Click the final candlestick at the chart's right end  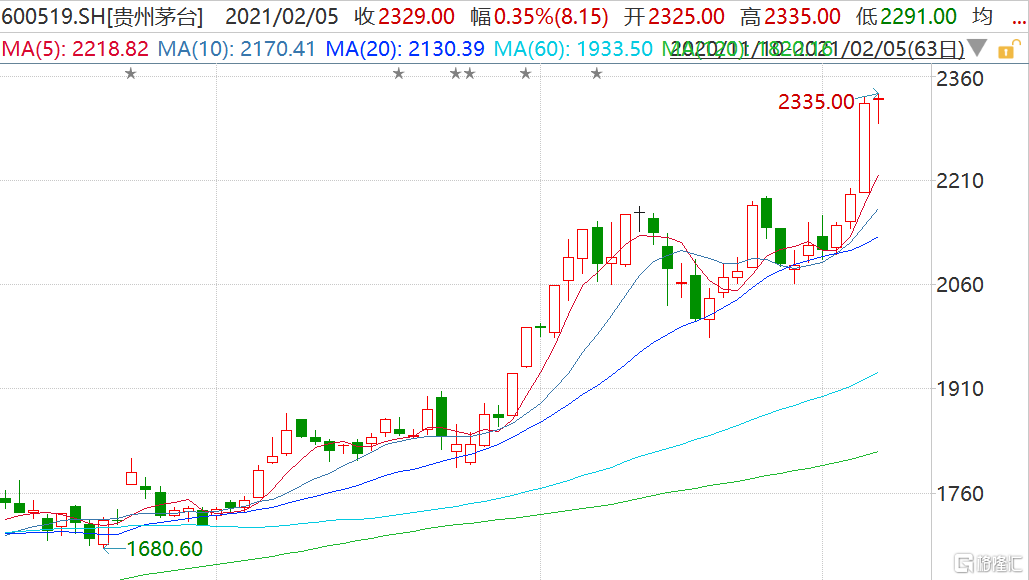point(878,109)
